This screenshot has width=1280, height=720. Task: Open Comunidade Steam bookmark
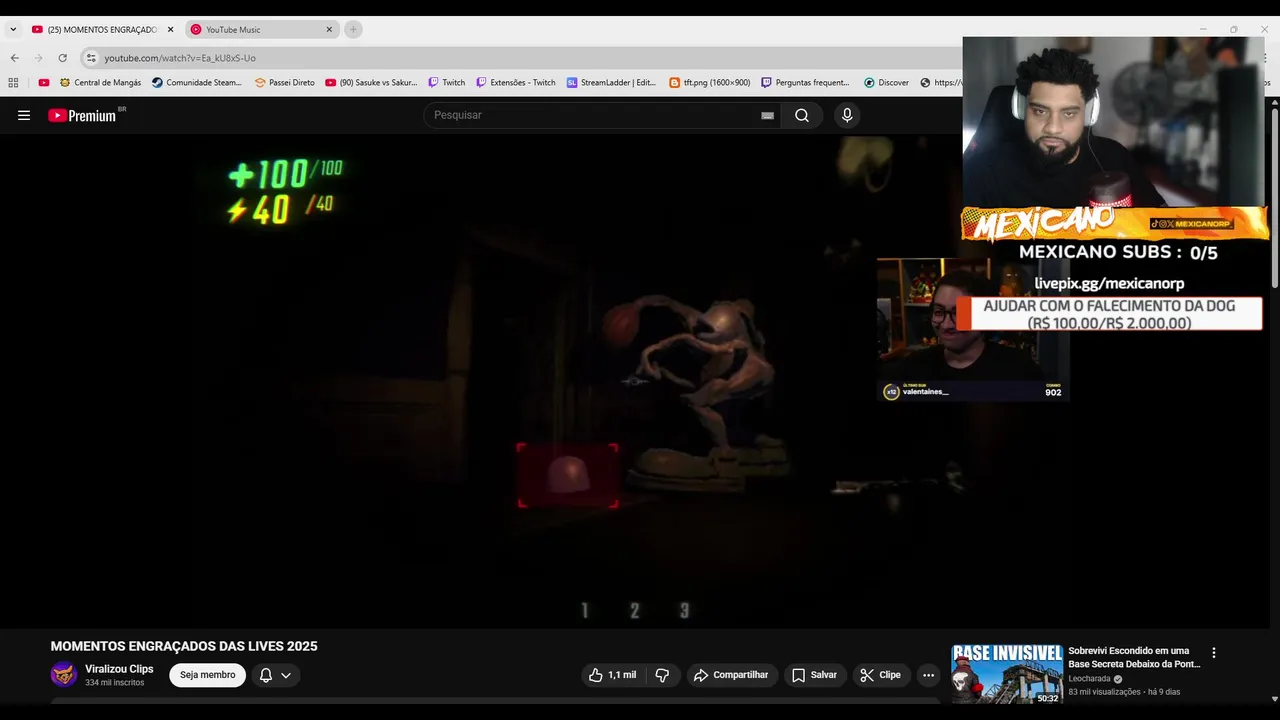197,83
